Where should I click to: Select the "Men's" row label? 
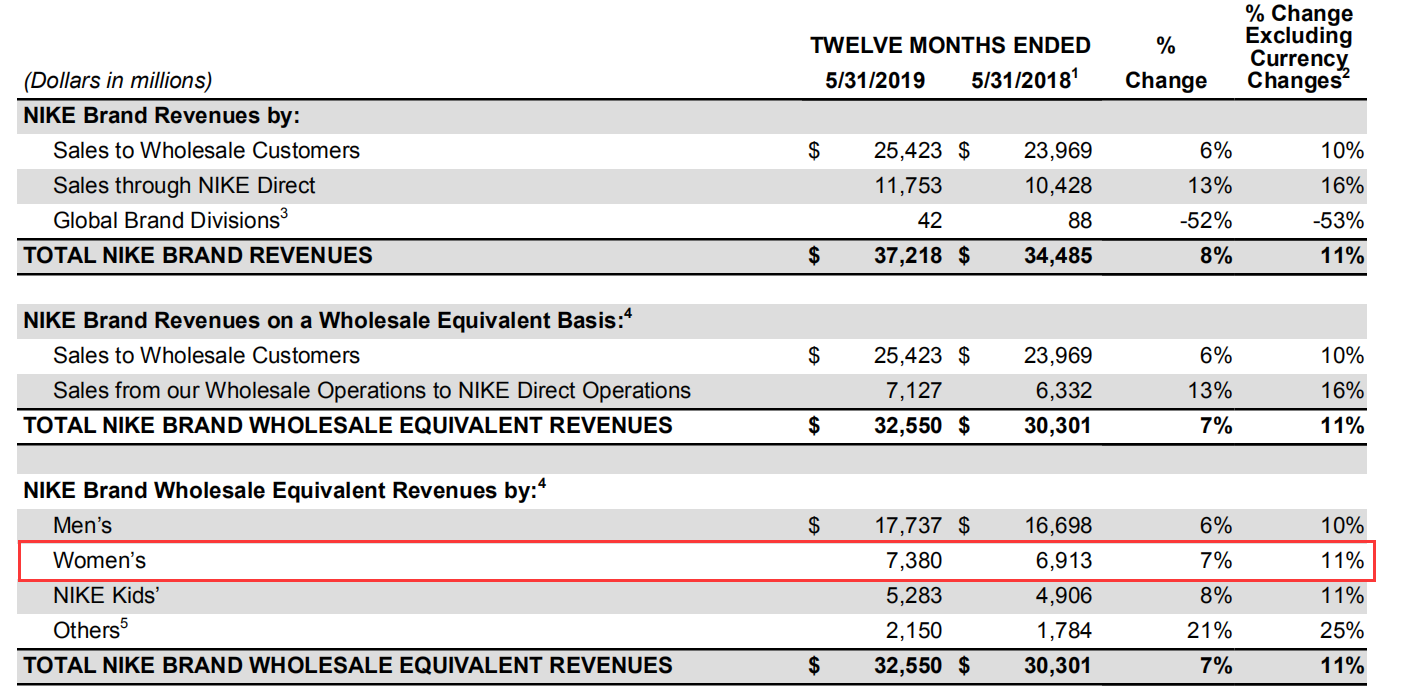pyautogui.click(x=82, y=525)
